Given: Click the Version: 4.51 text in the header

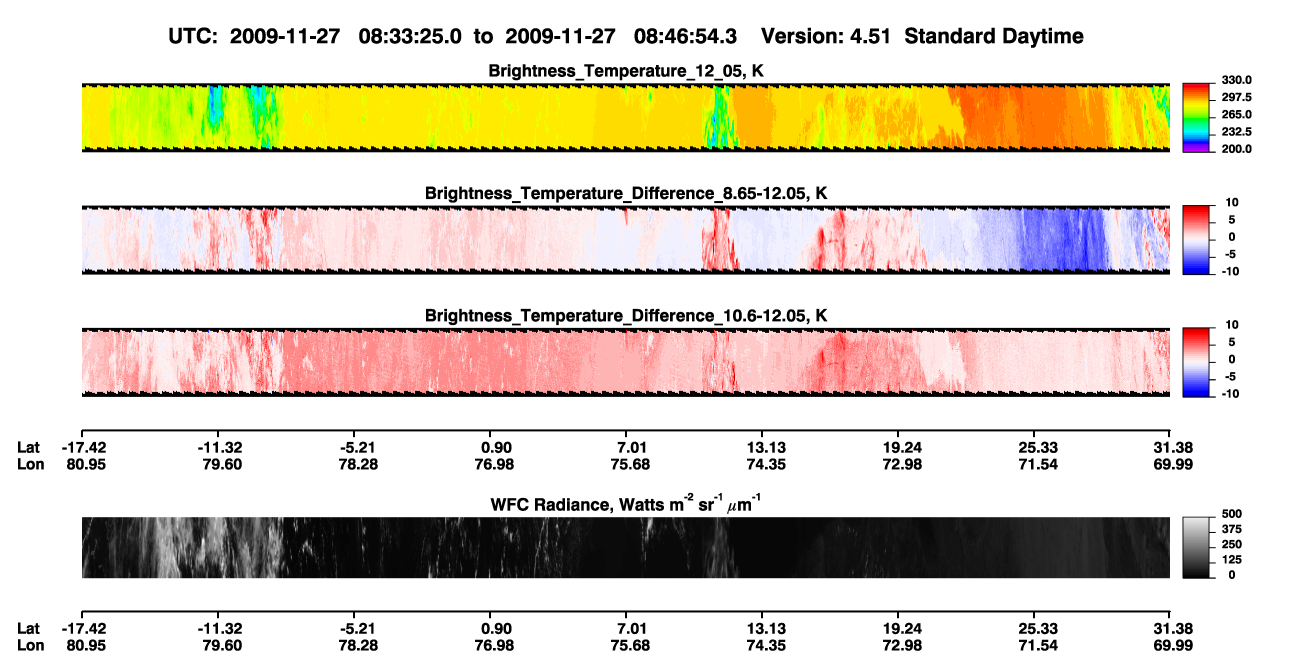Looking at the screenshot, I should [x=826, y=36].
